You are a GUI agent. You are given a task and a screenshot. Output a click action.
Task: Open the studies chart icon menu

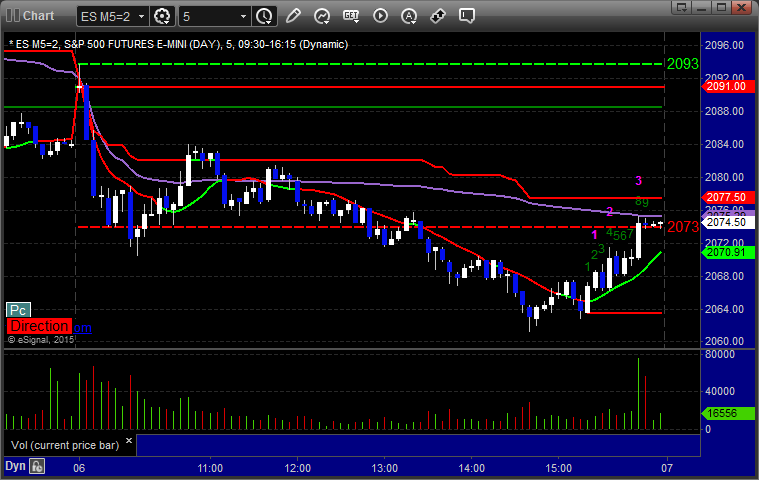tap(321, 16)
